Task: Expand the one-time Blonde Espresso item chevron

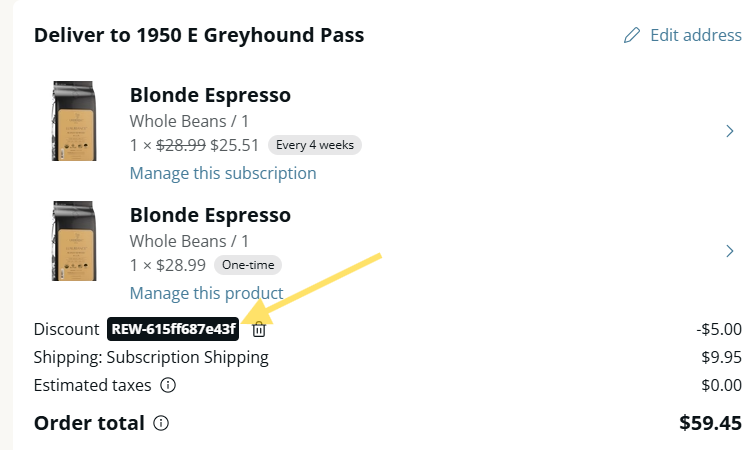Action: pos(730,251)
